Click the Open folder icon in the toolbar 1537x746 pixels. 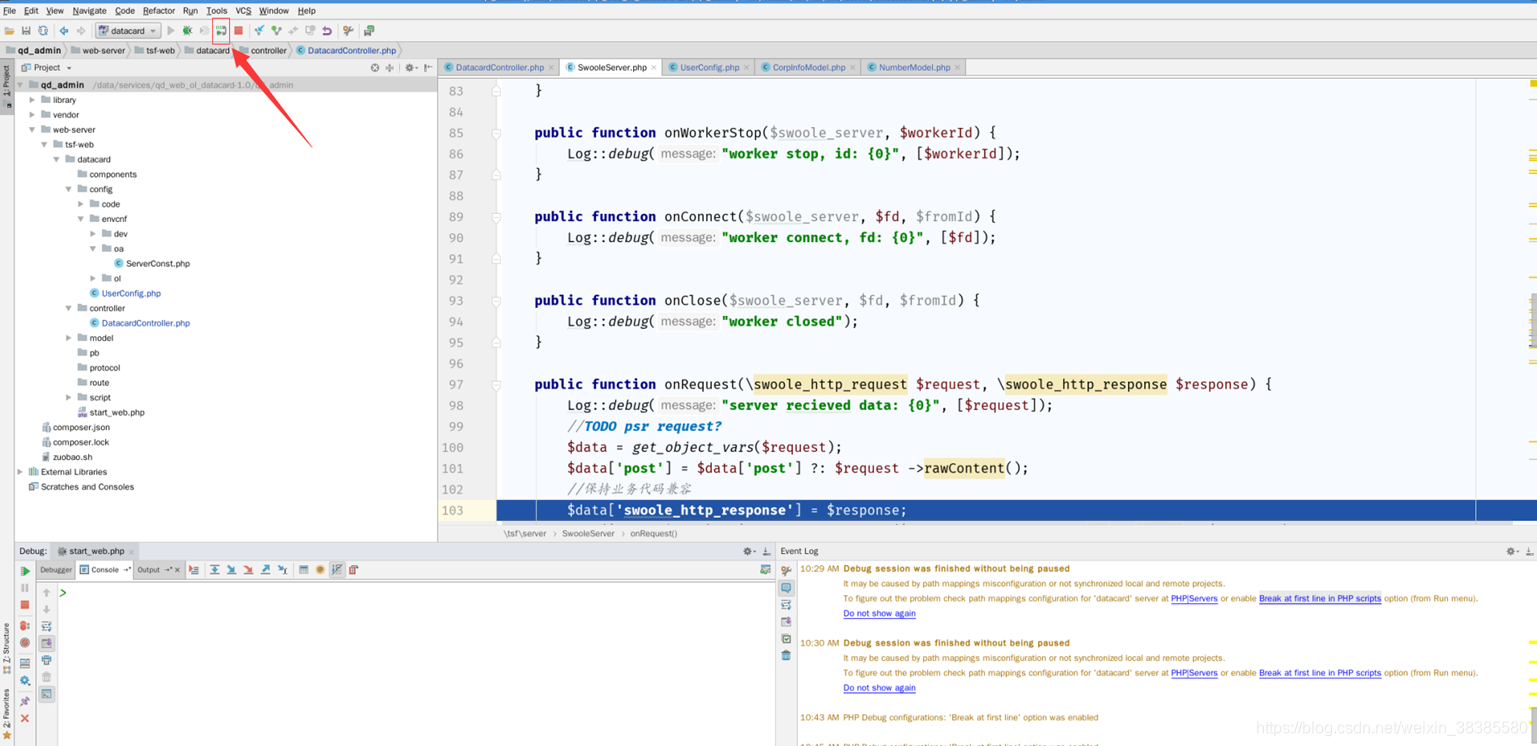click(x=9, y=31)
